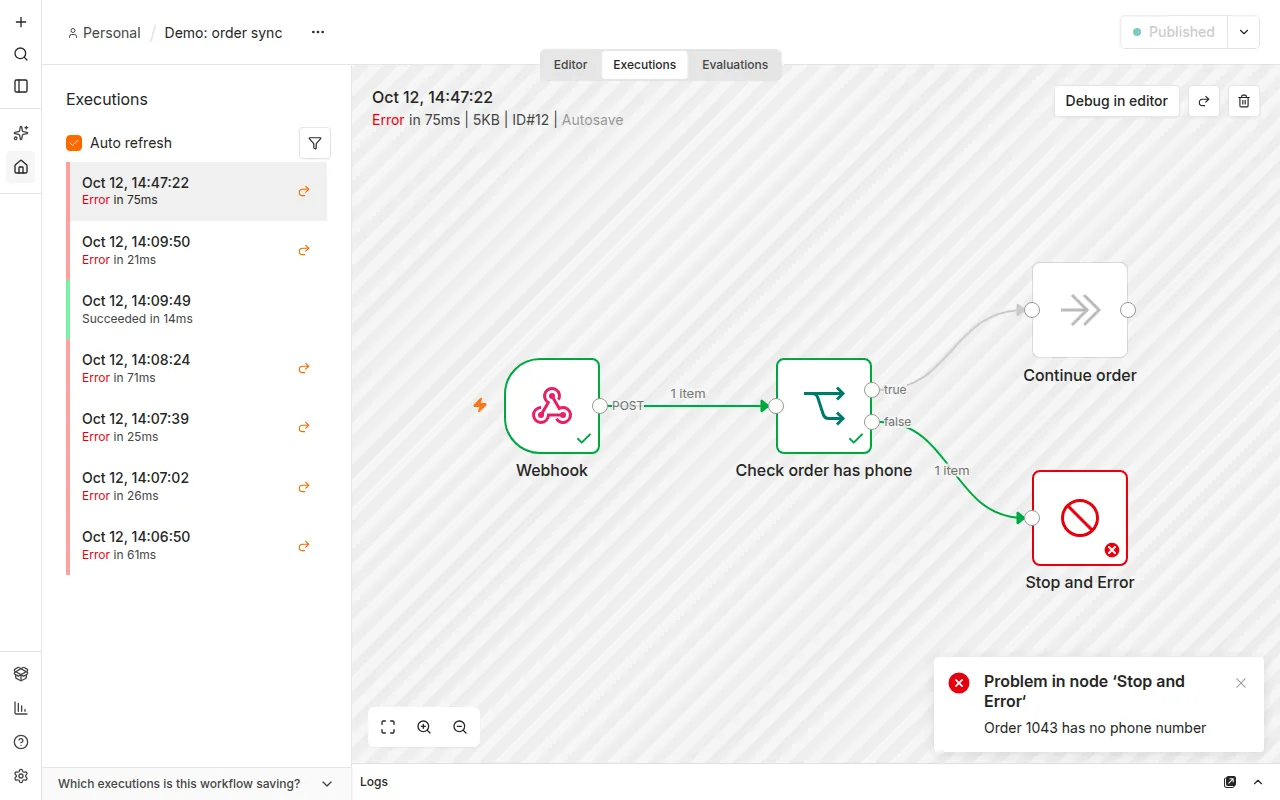Click the workflow name Demo: order sync
1280x800 pixels.
224,33
